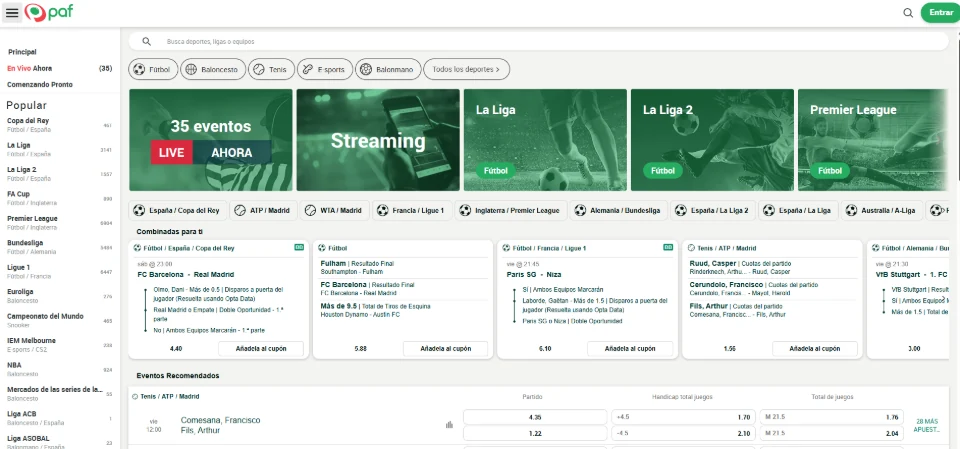Click tennis icon on ATP Madrid combo card
Screen dimensions: 960x449
pyautogui.click(x=691, y=248)
